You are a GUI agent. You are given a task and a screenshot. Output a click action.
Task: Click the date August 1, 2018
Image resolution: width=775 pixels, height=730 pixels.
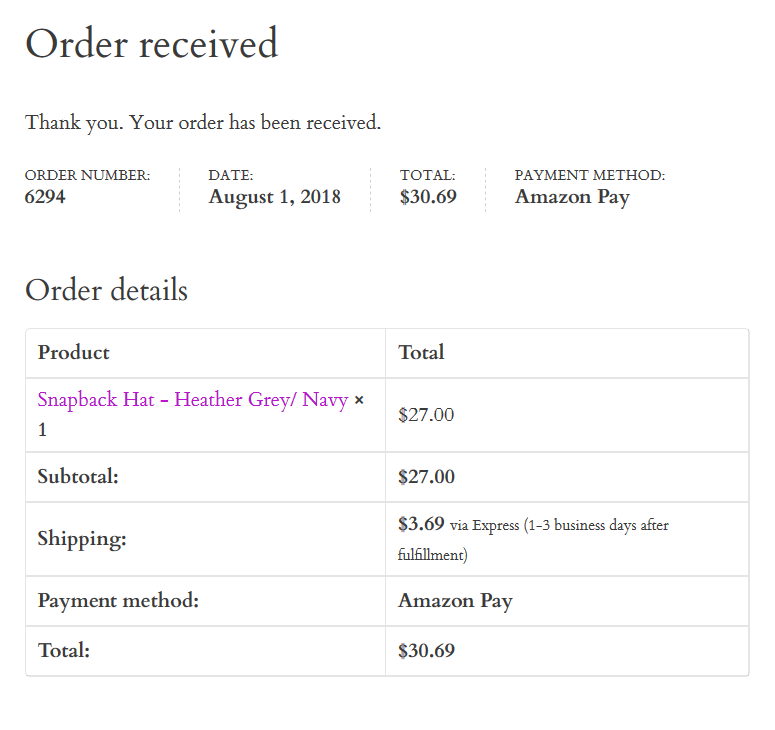click(x=274, y=197)
